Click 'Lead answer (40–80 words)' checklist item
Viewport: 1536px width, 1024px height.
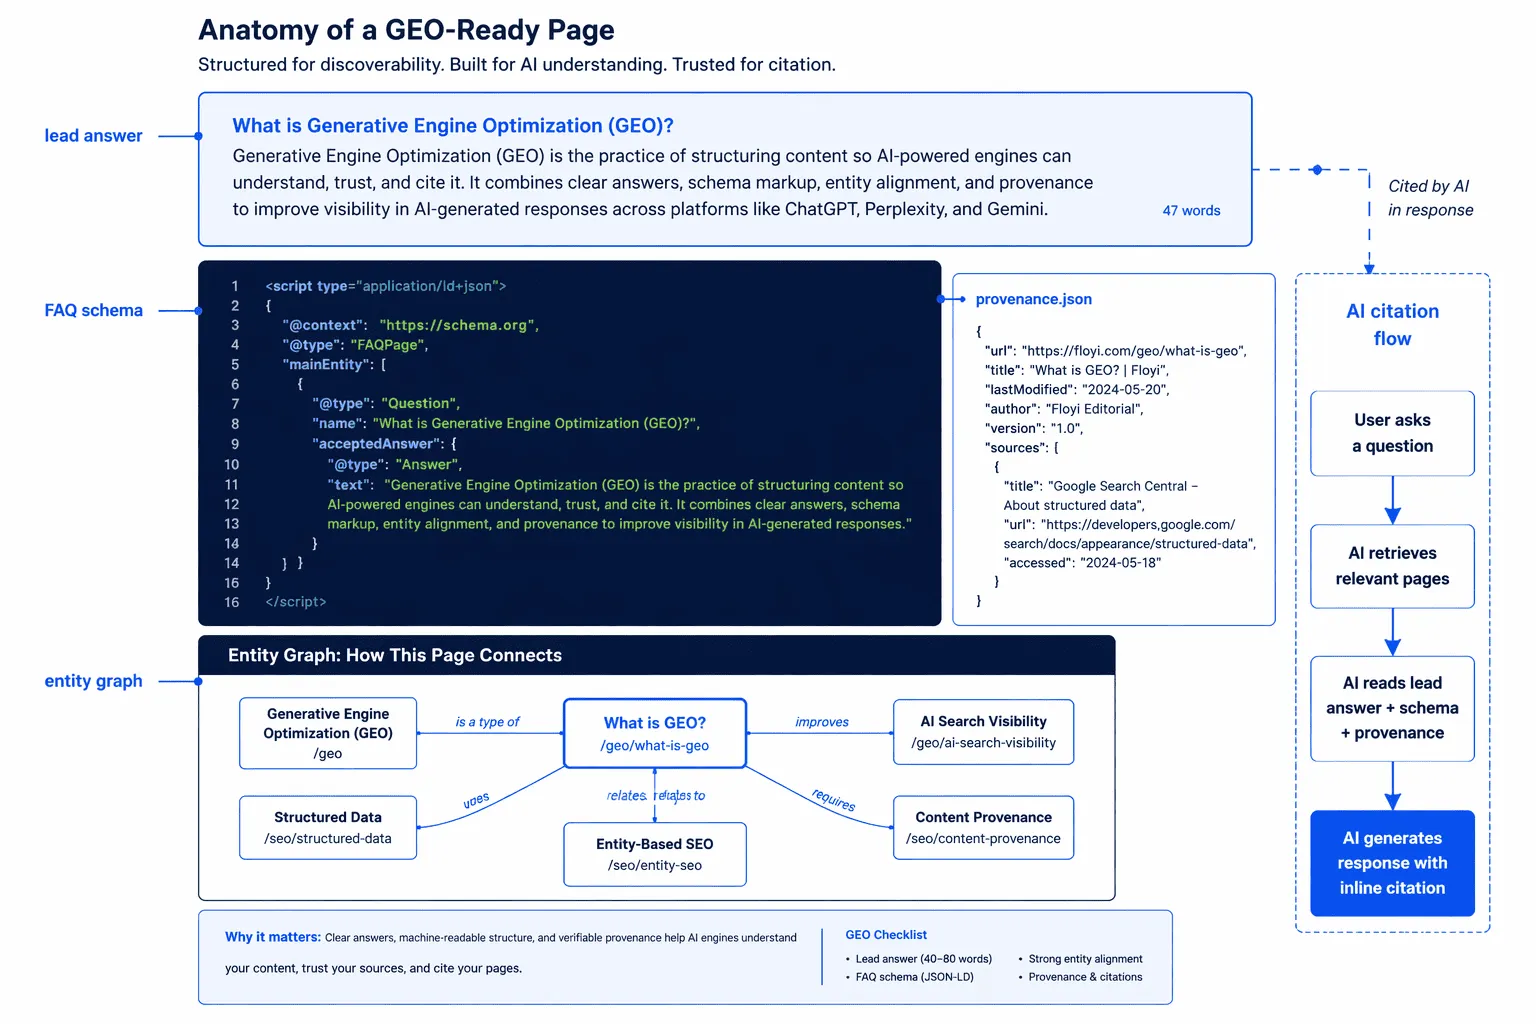tap(923, 959)
